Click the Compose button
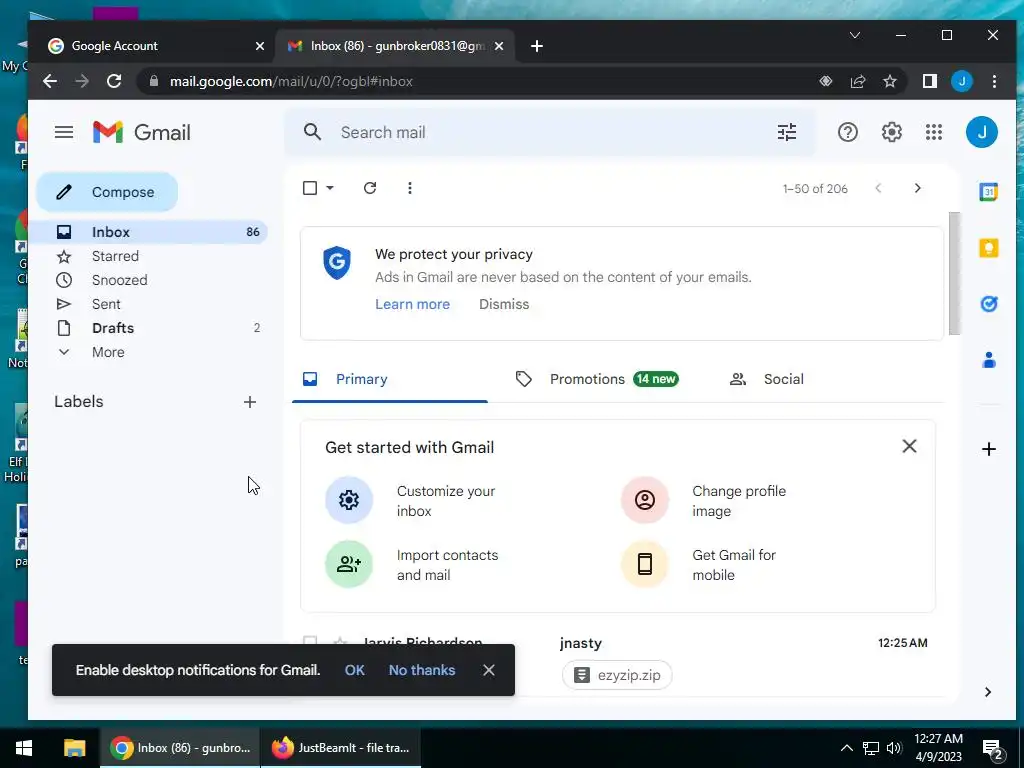Screen dimensions: 1024x768 (x=107, y=192)
